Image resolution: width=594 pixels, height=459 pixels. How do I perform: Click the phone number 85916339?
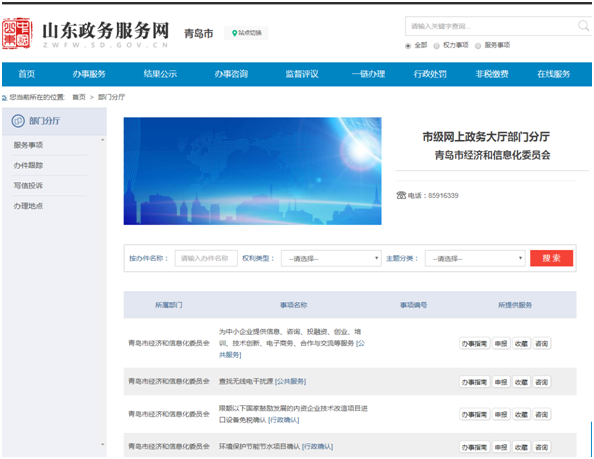(443, 196)
